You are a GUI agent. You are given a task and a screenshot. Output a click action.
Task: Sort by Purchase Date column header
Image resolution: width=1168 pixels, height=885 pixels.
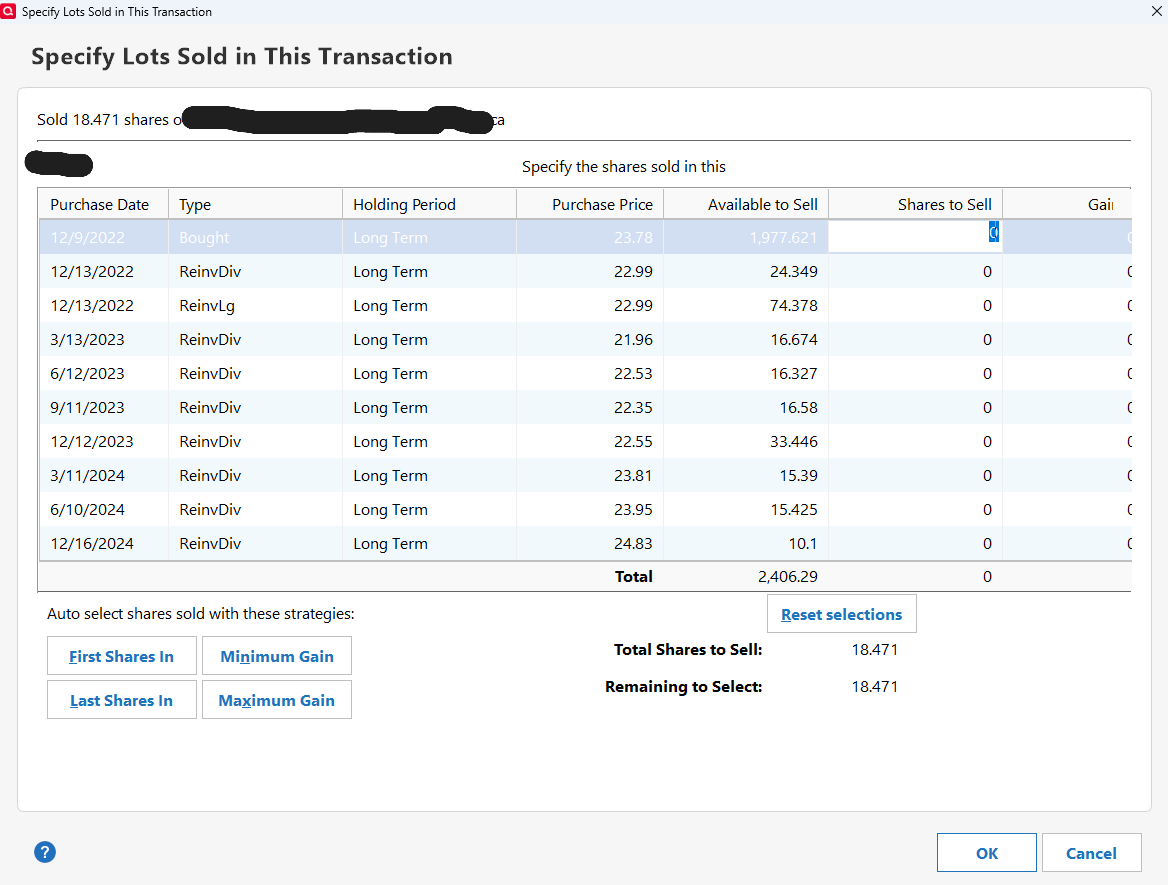pyautogui.click(x=100, y=204)
